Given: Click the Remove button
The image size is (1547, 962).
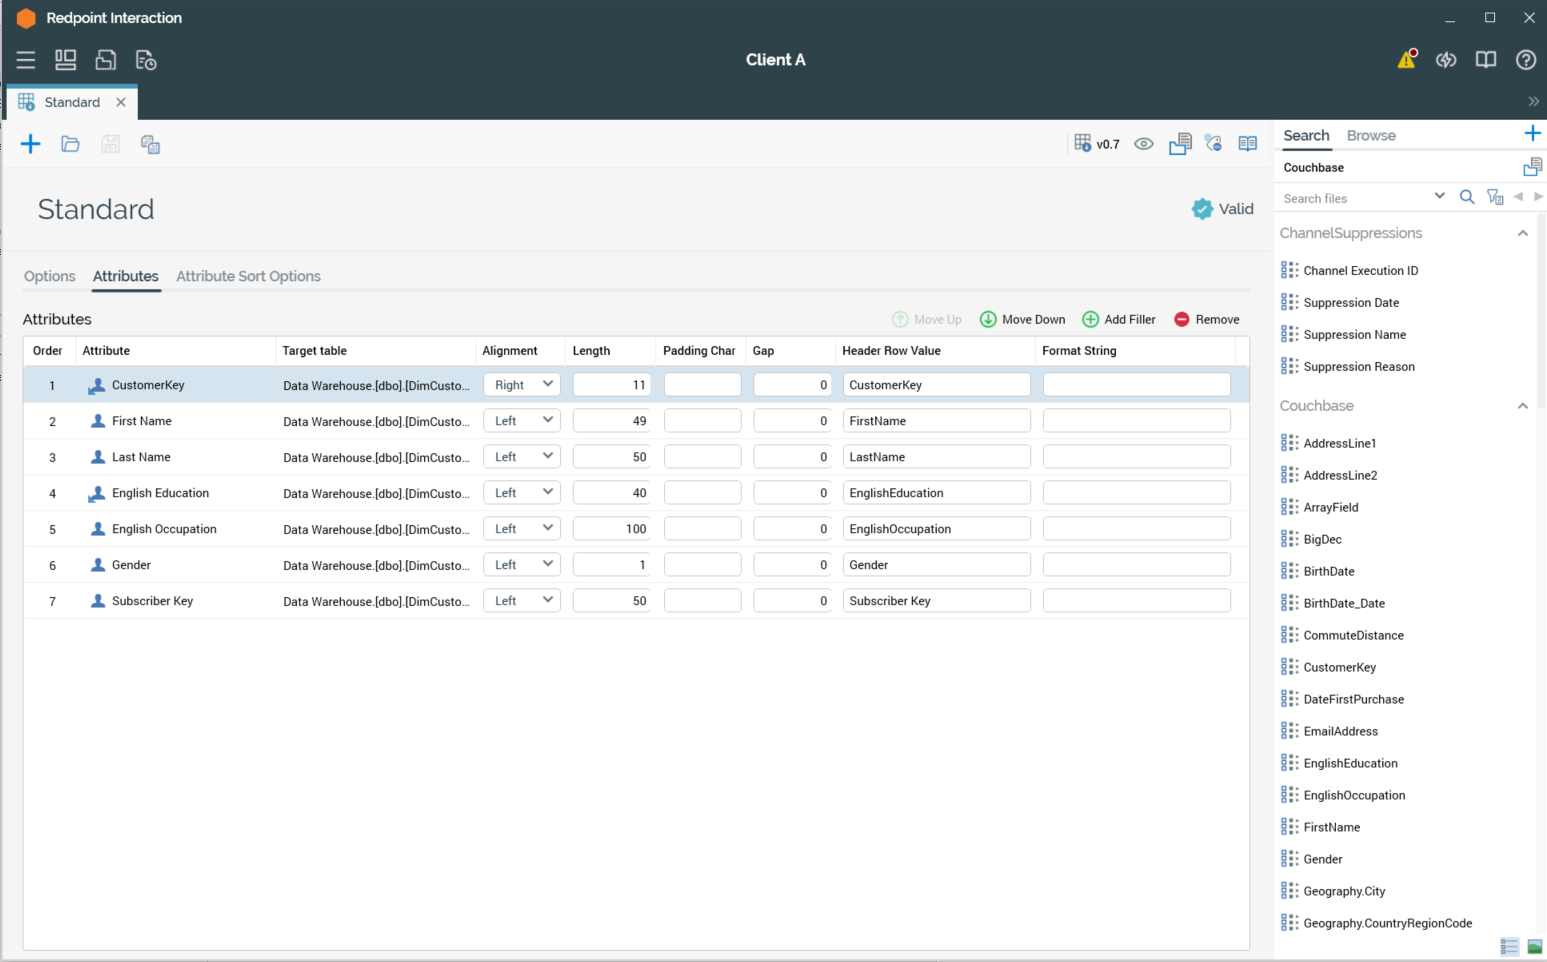Looking at the screenshot, I should pos(1206,319).
